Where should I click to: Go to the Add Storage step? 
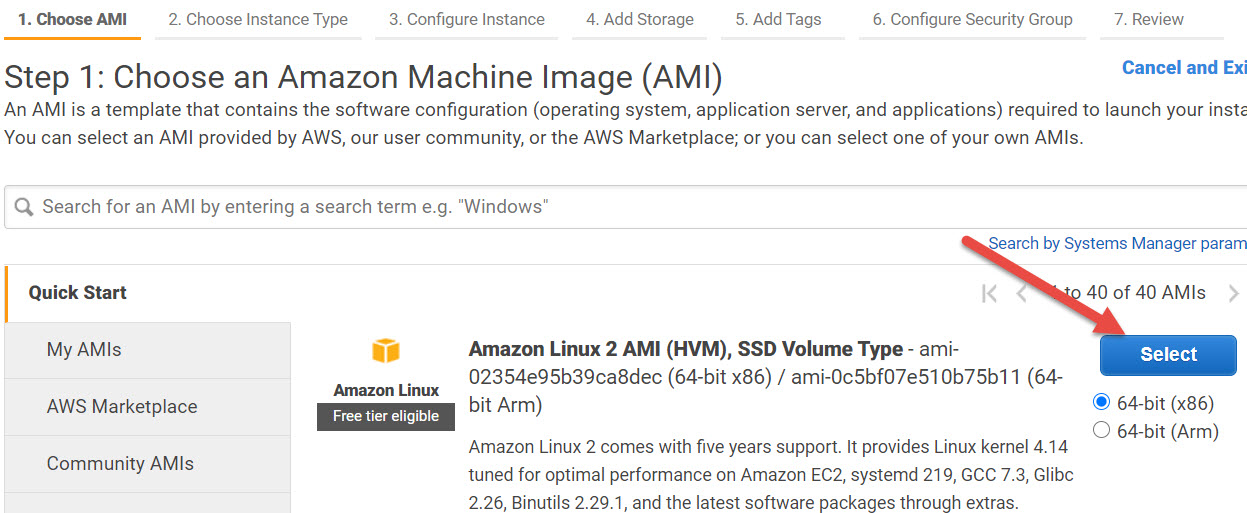point(640,19)
